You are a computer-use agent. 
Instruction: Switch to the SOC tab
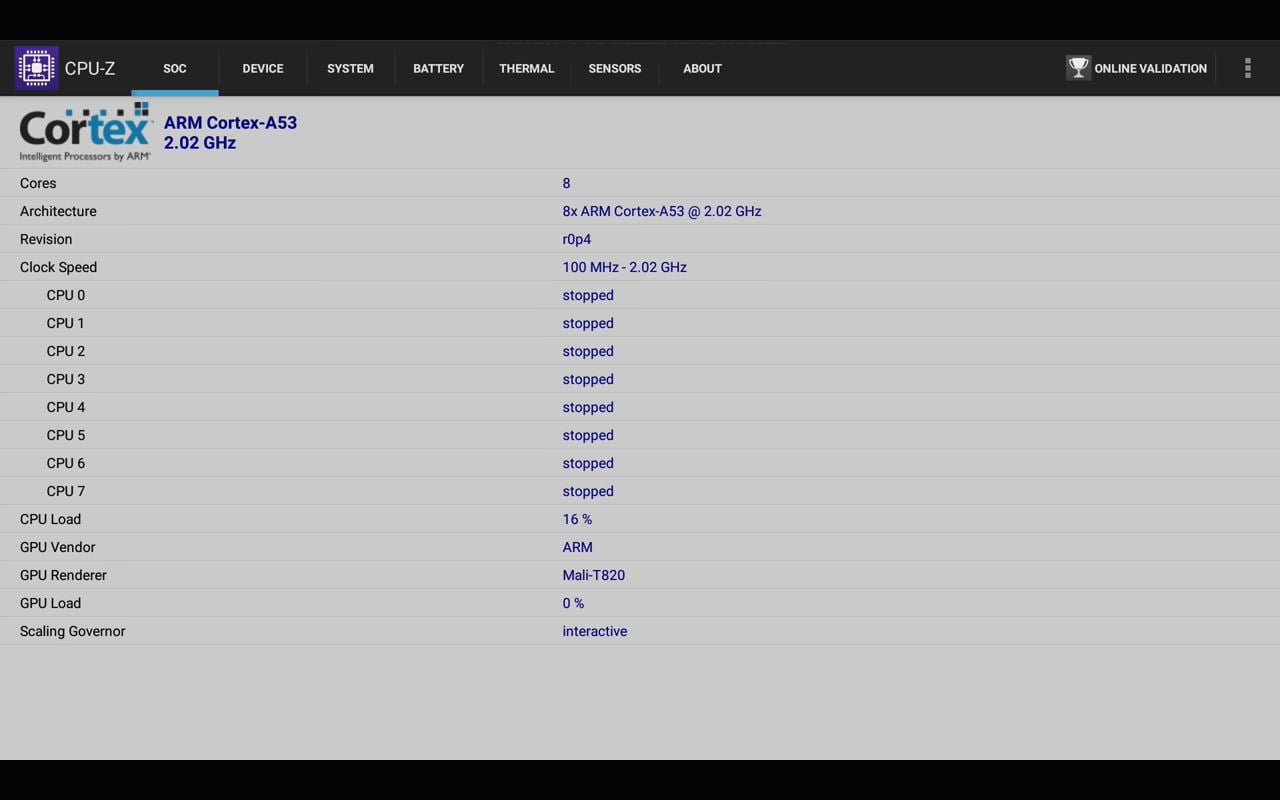coord(175,68)
